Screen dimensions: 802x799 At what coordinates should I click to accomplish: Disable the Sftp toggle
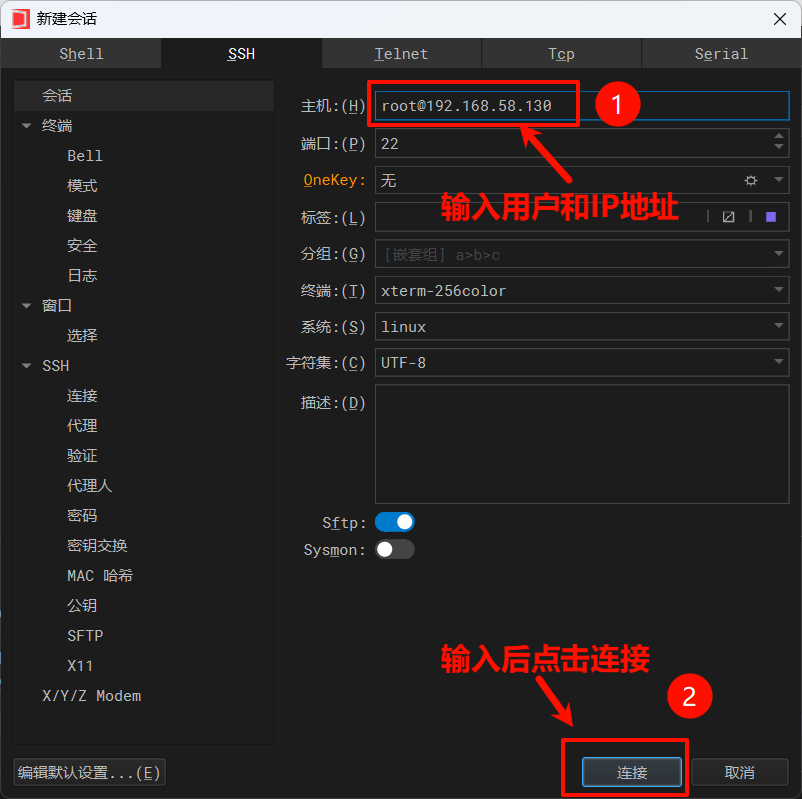coord(394,522)
